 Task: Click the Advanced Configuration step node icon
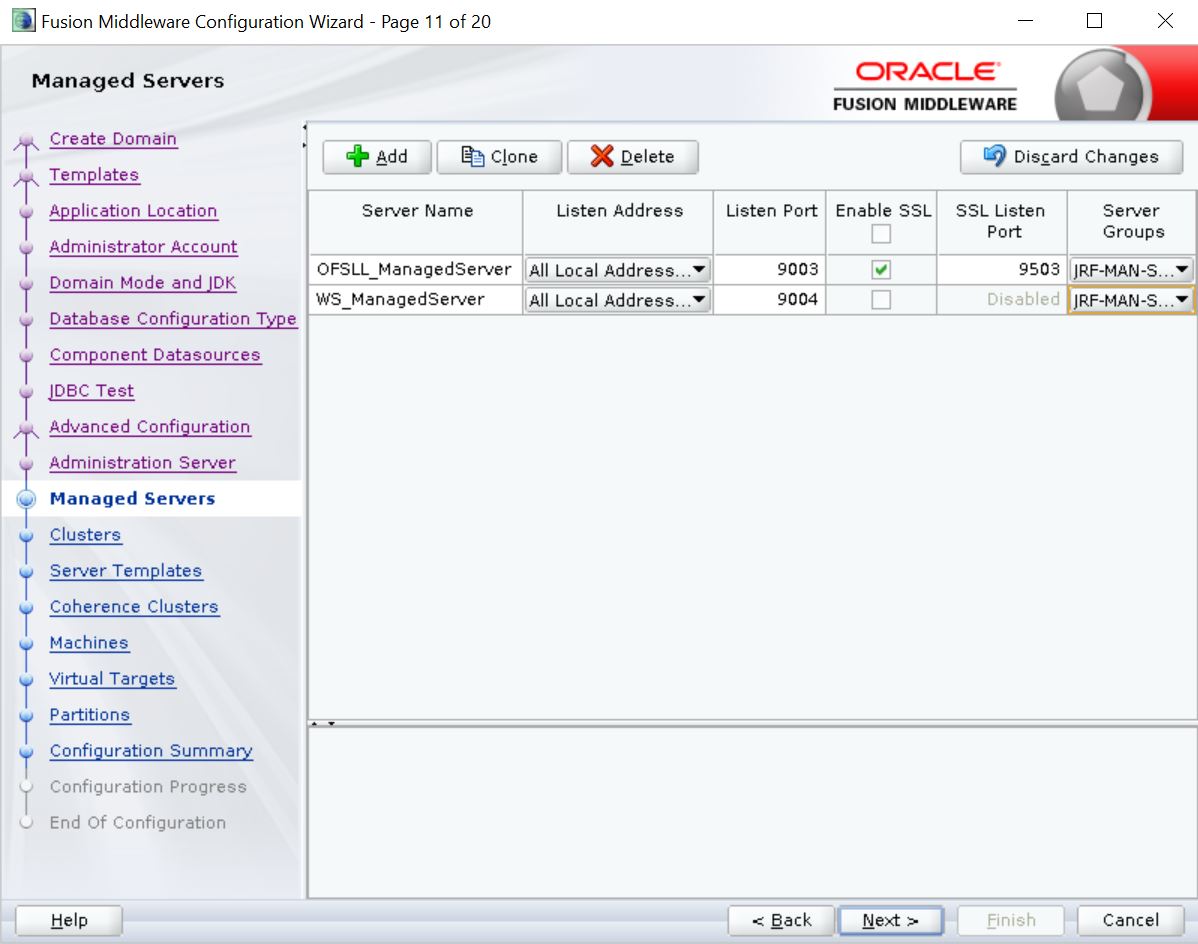pos(26,429)
